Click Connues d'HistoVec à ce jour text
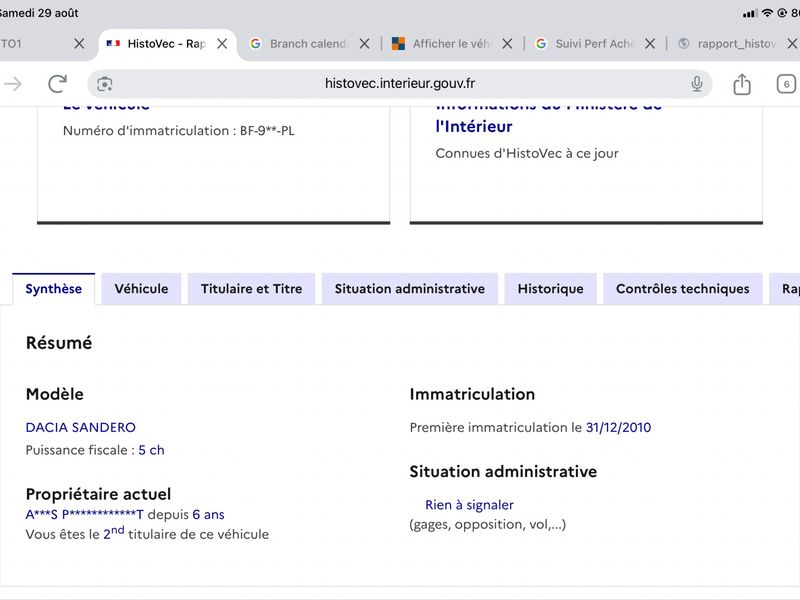Viewport: 800px width, 600px height. 527,154
